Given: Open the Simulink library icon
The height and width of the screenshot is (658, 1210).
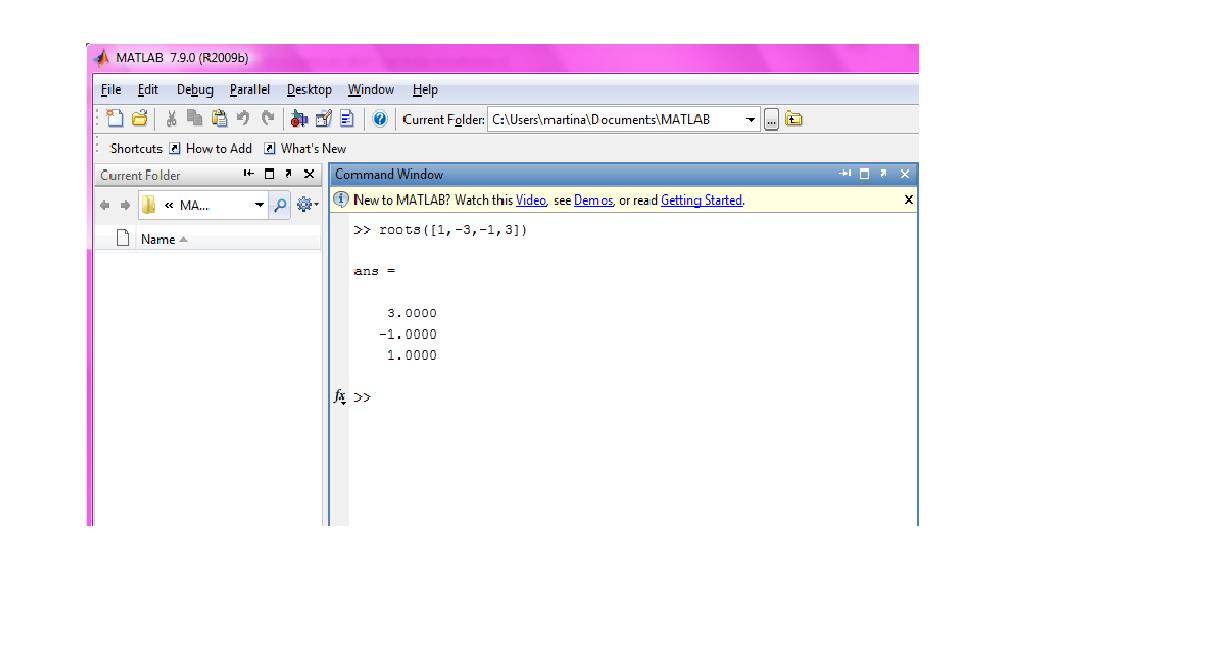Looking at the screenshot, I should click(x=299, y=119).
